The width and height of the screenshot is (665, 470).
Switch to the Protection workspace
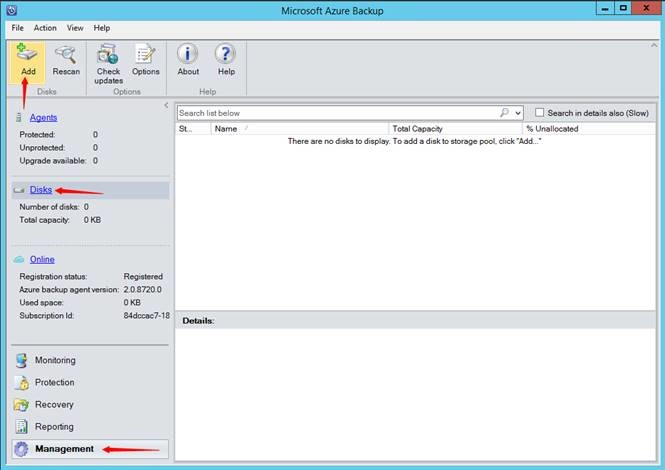coord(54,382)
